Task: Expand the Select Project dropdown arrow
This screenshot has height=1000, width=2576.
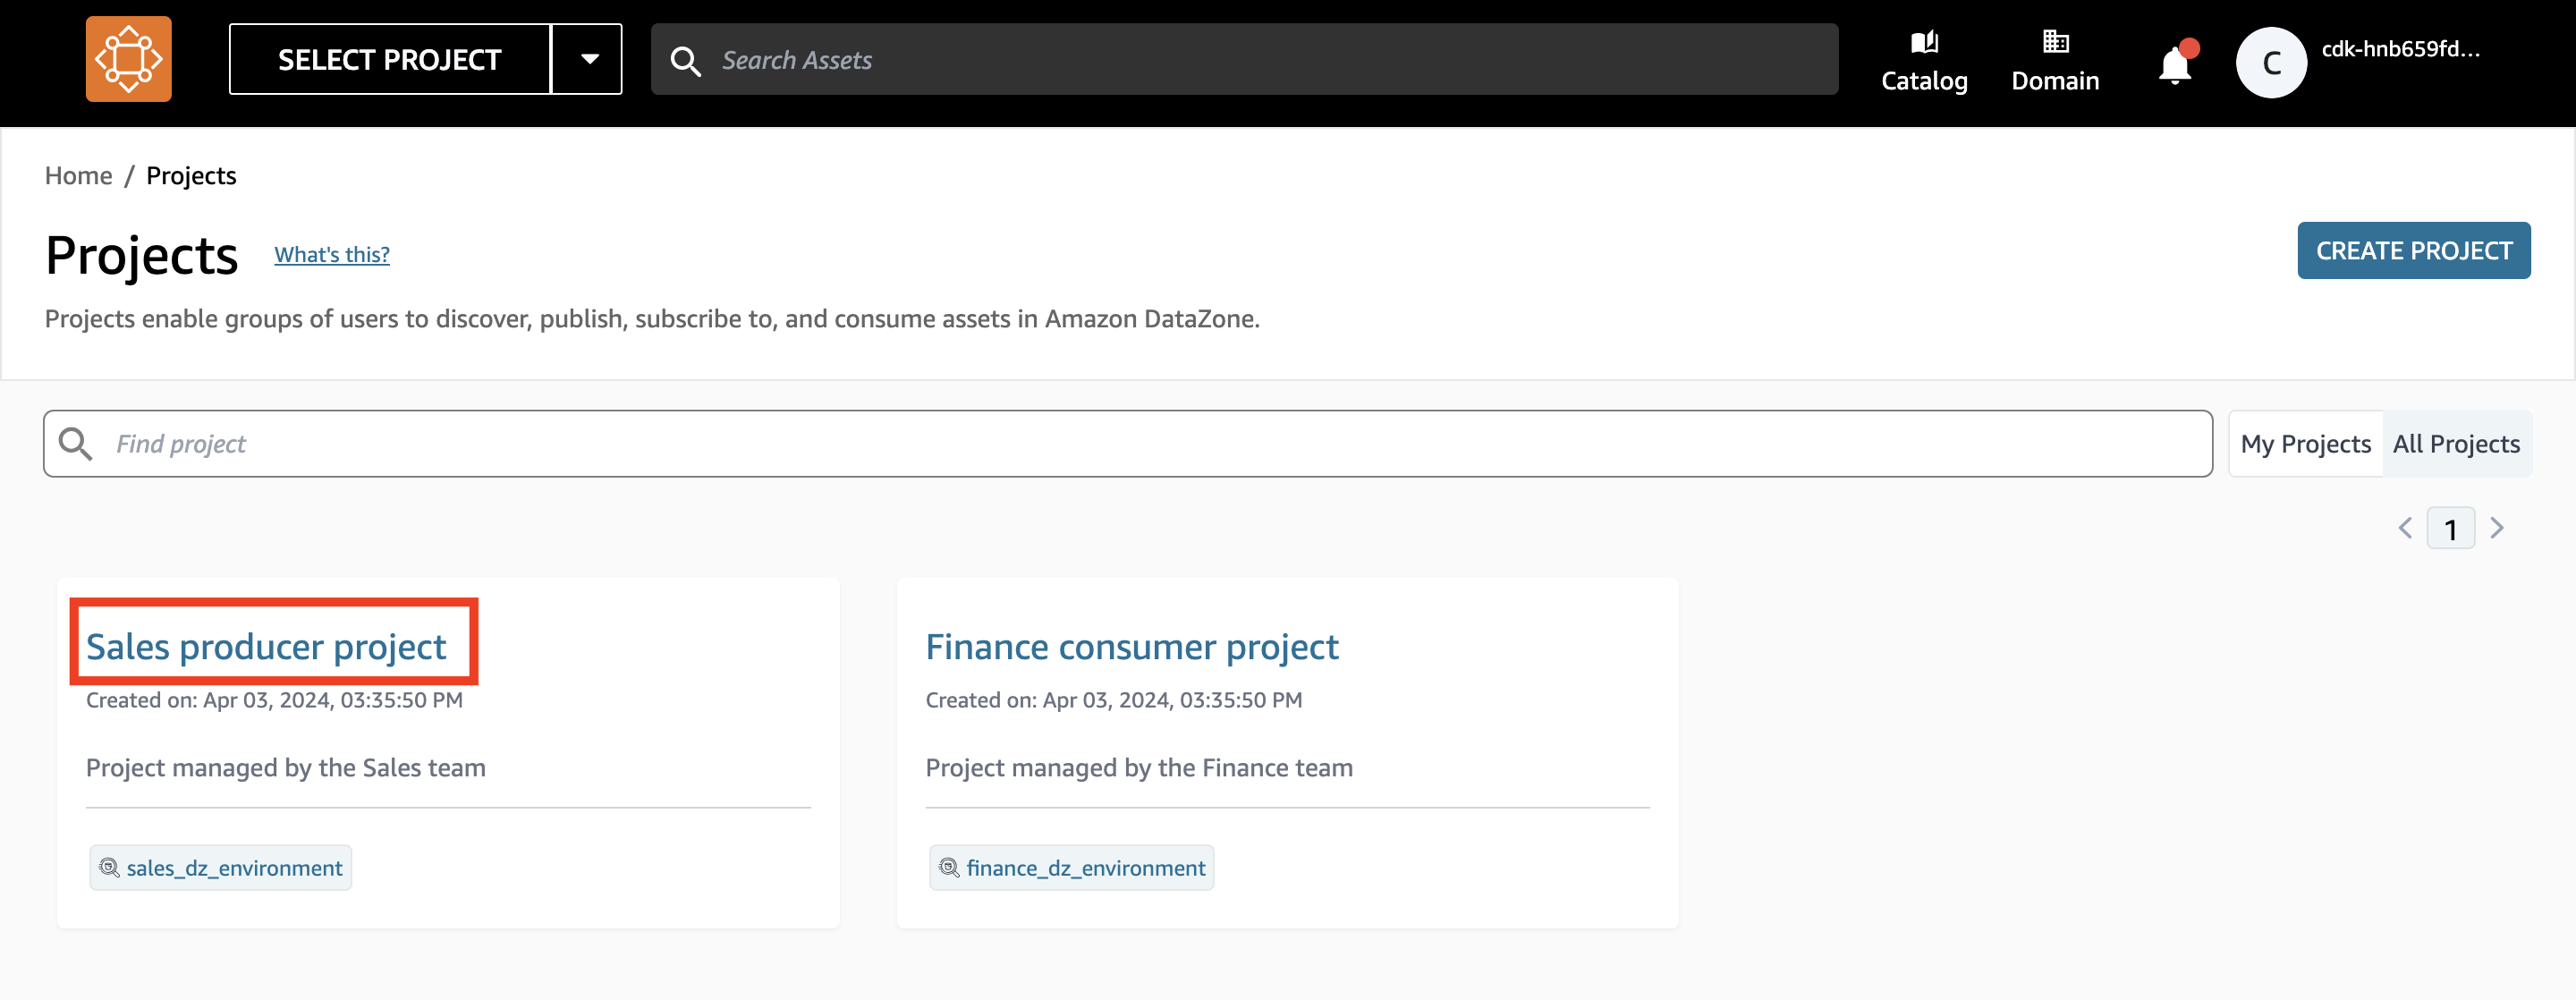Action: pyautogui.click(x=589, y=59)
